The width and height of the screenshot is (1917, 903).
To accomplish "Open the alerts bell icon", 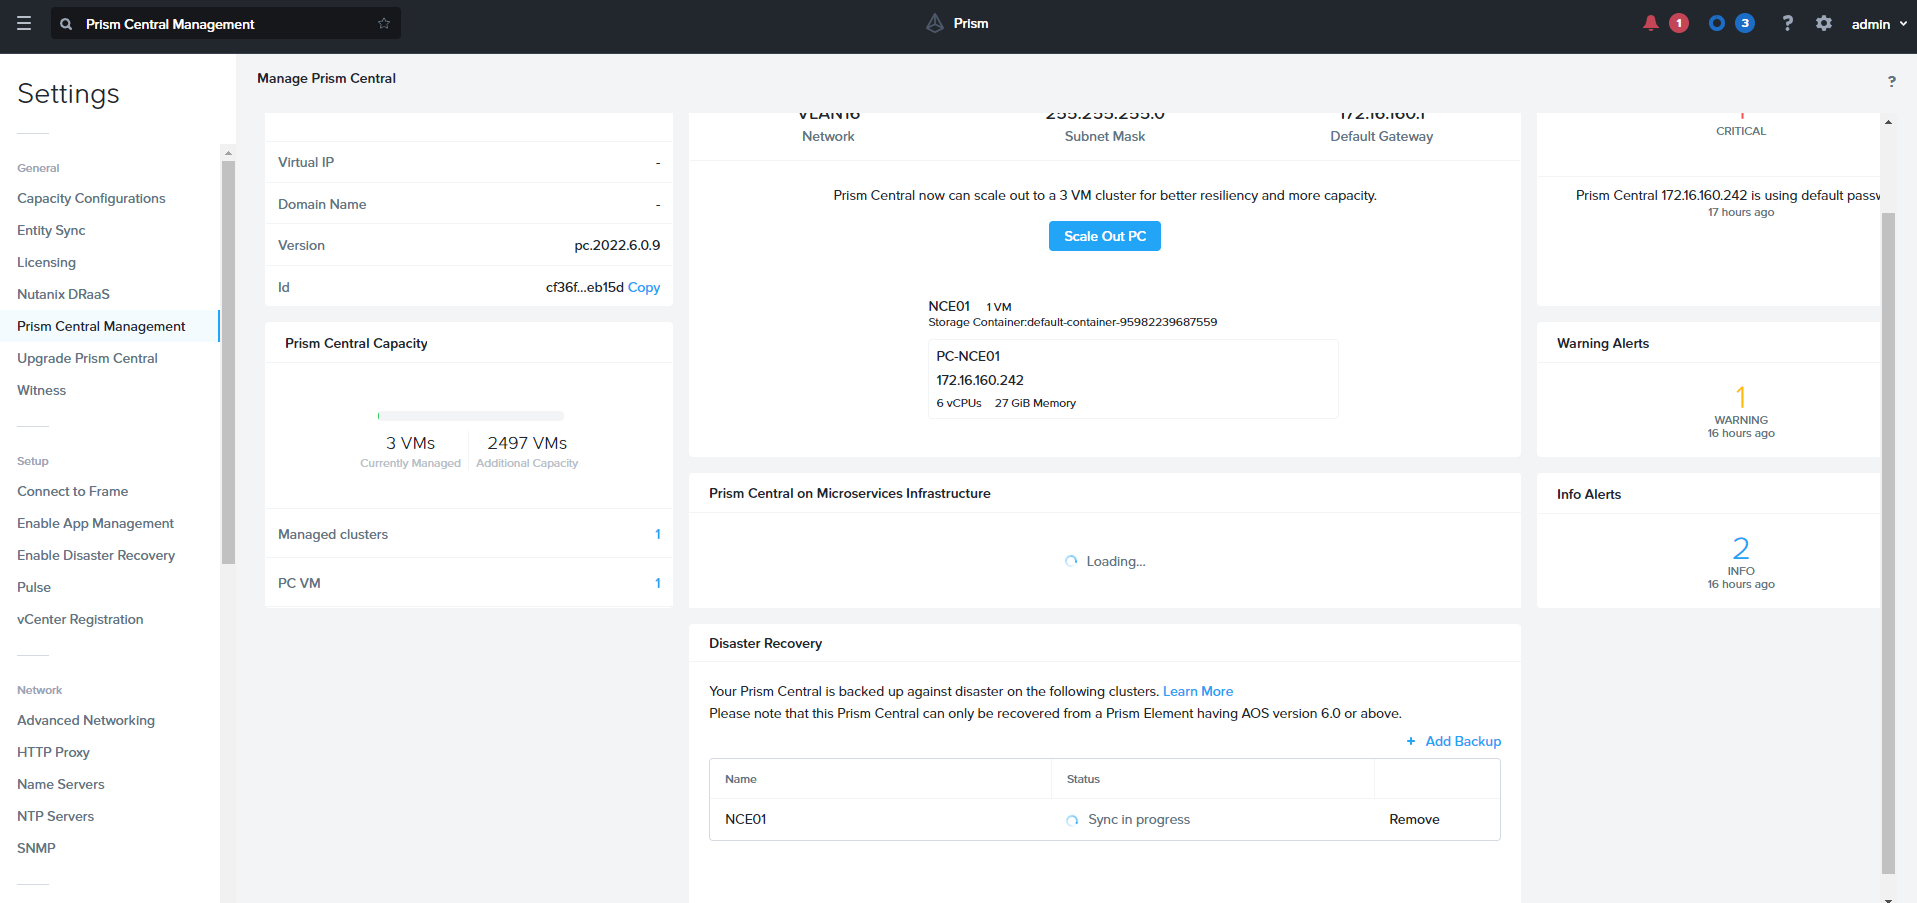I will [1650, 23].
